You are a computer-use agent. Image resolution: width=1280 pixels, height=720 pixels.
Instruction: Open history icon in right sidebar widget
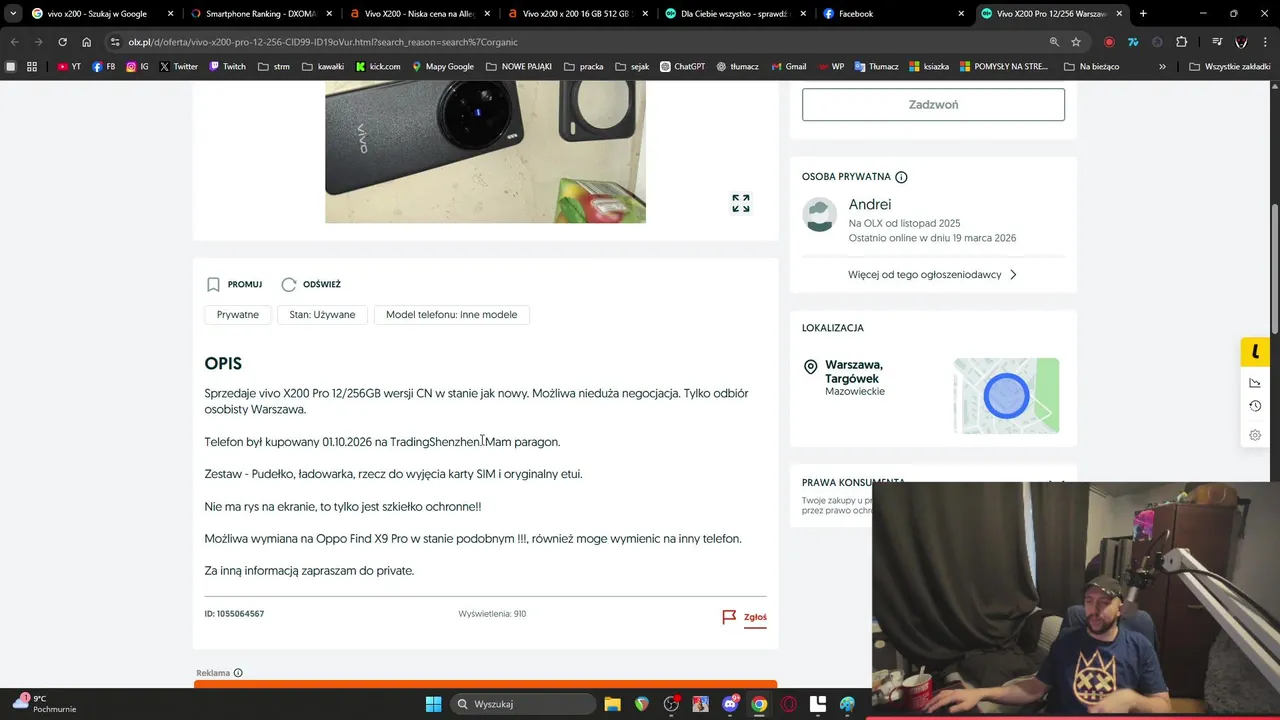(1255, 406)
